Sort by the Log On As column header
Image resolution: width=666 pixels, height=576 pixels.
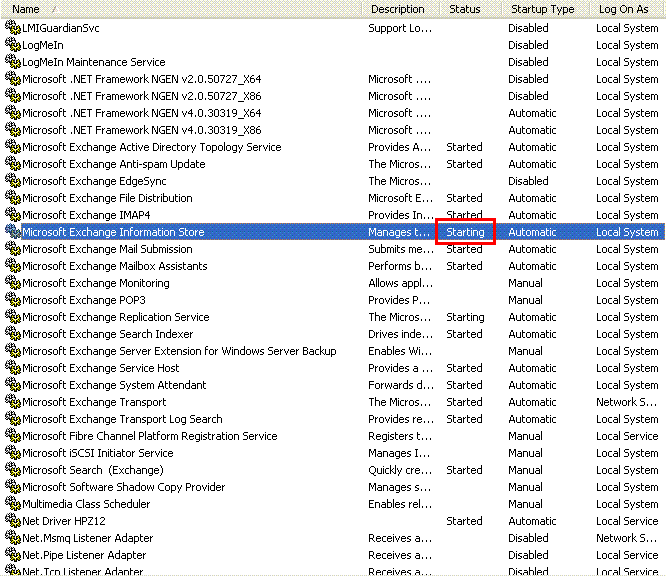(628, 9)
